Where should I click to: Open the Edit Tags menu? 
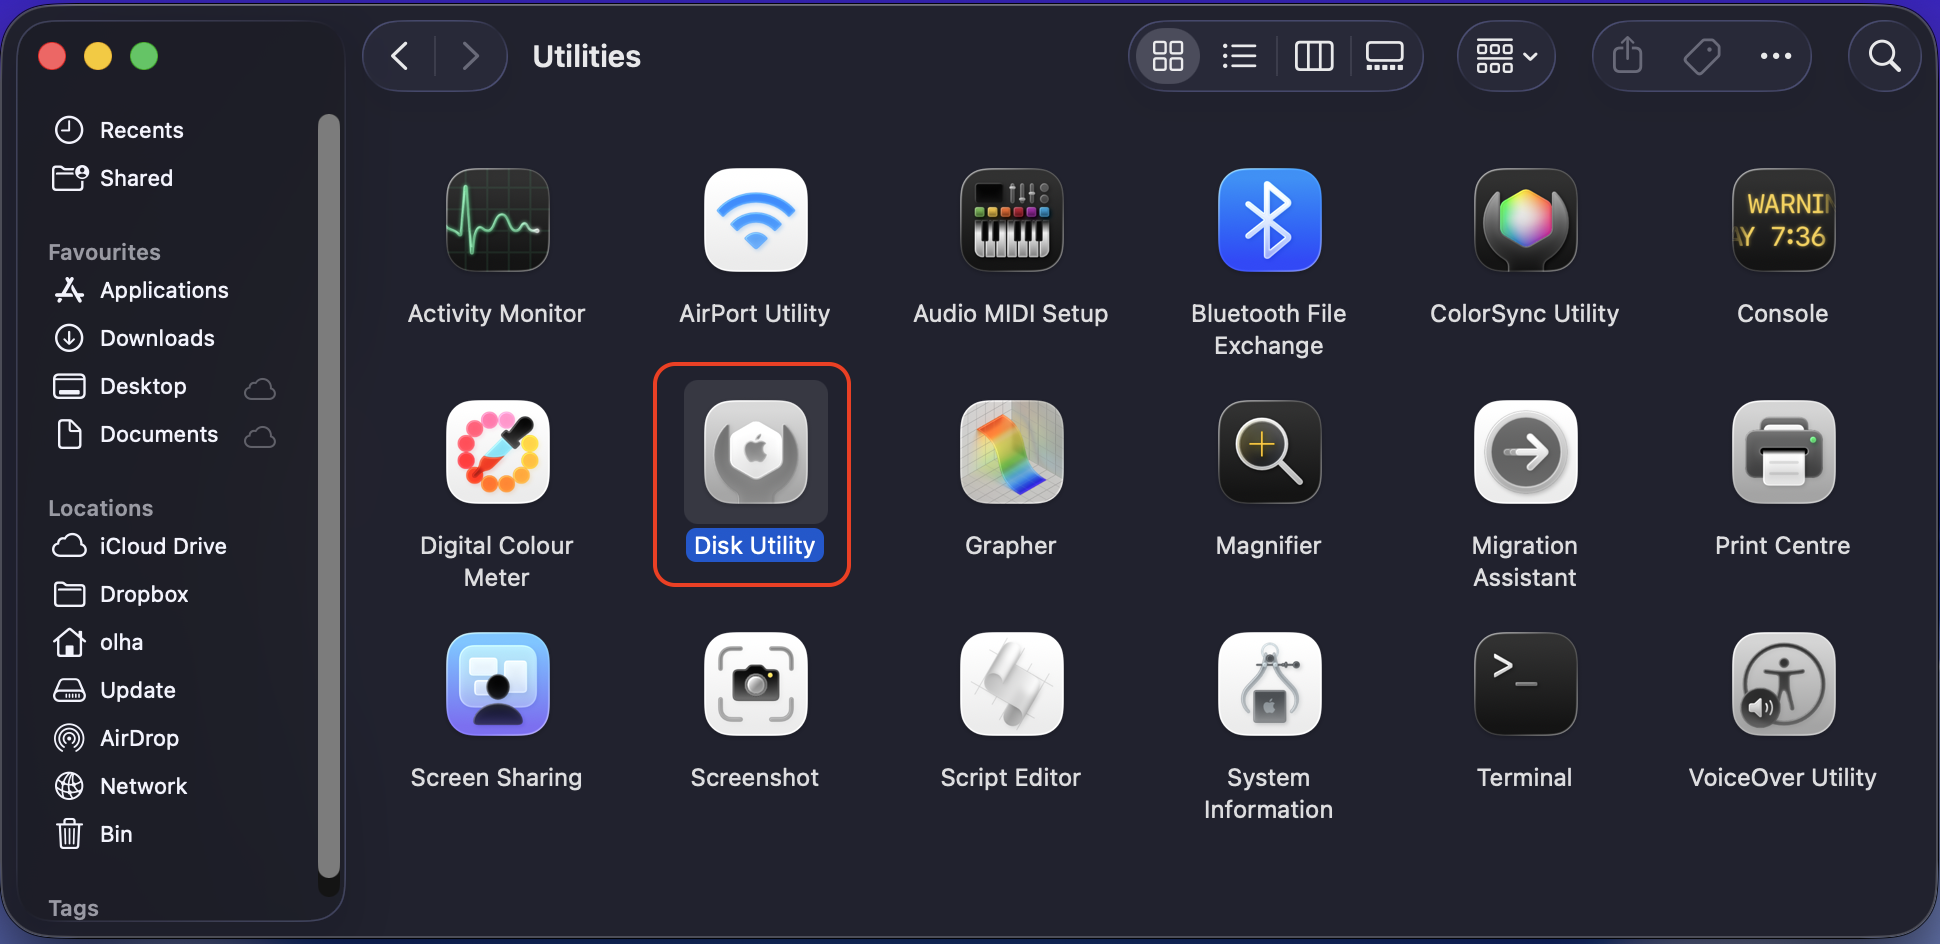click(x=1701, y=56)
